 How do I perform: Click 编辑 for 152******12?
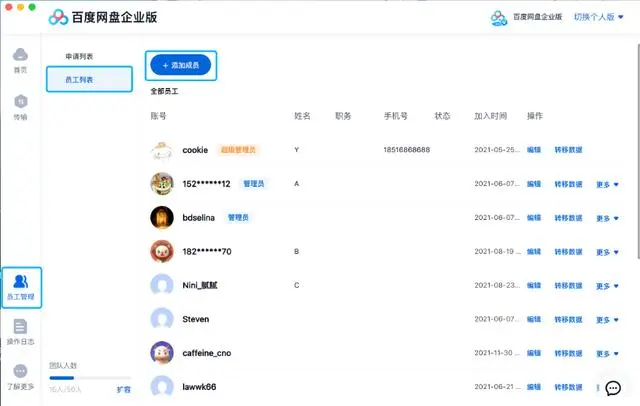tap(534, 184)
